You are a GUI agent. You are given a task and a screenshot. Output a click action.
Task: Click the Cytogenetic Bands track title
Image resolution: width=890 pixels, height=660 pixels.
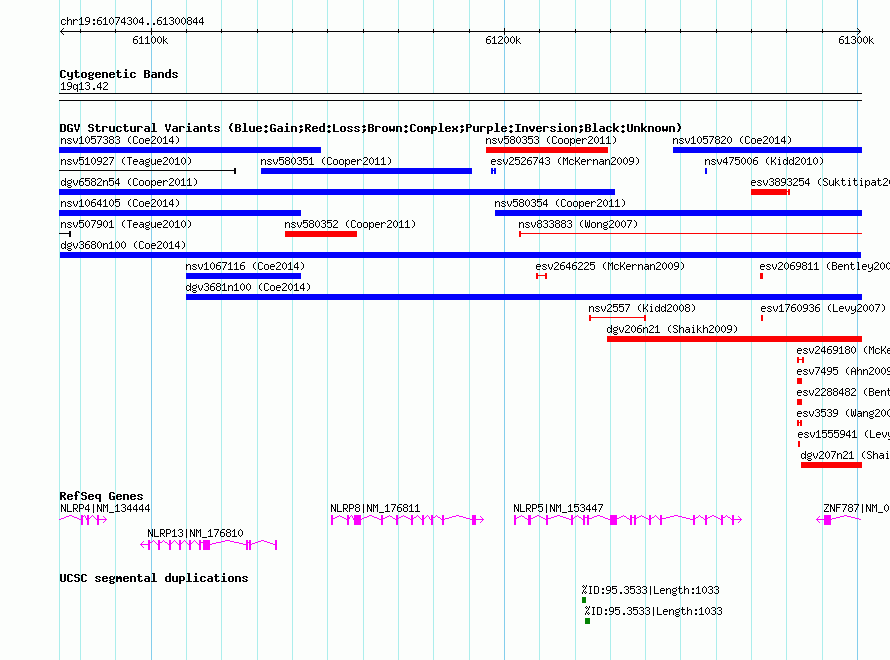point(119,74)
